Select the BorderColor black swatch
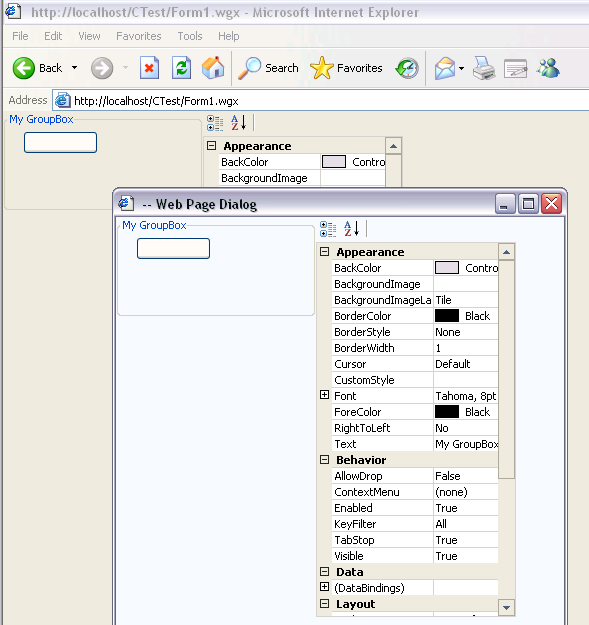 [x=447, y=316]
